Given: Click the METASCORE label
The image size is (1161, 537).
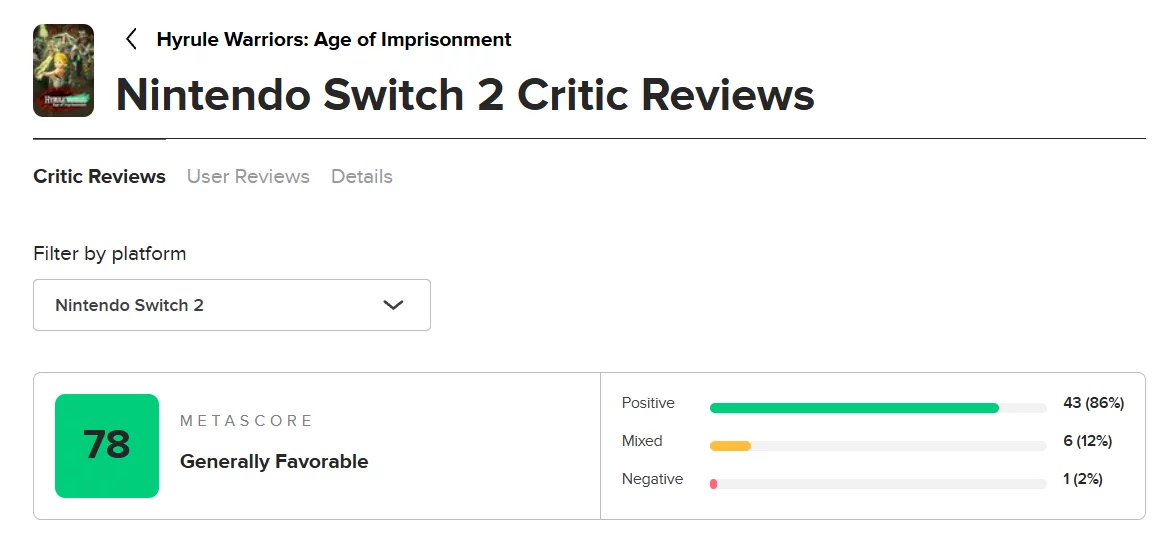Looking at the screenshot, I should (246, 421).
